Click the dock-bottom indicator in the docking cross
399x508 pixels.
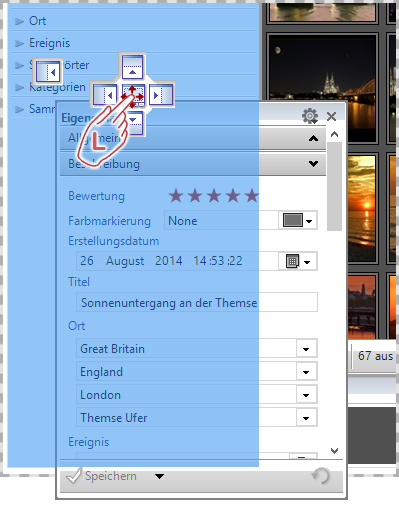pyautogui.click(x=133, y=123)
